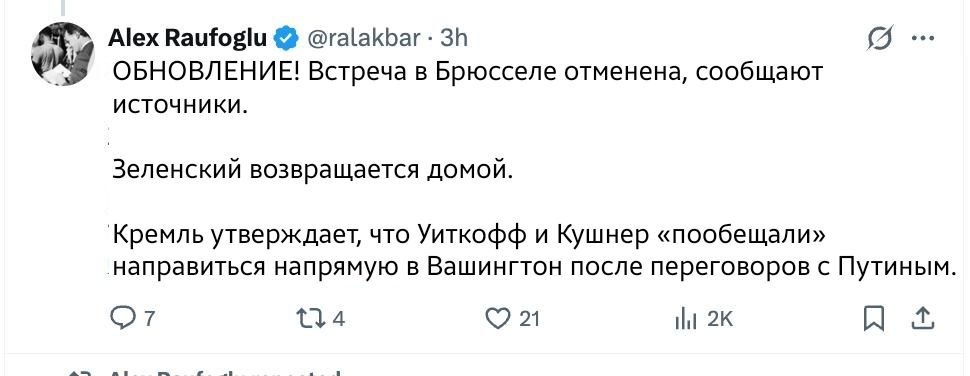The image size is (970, 376).
Task: Click the Grok explain icon
Action: coord(880,40)
